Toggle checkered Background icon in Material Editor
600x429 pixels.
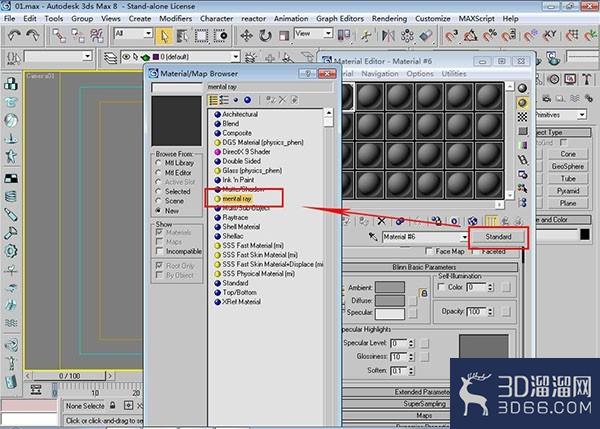522,117
